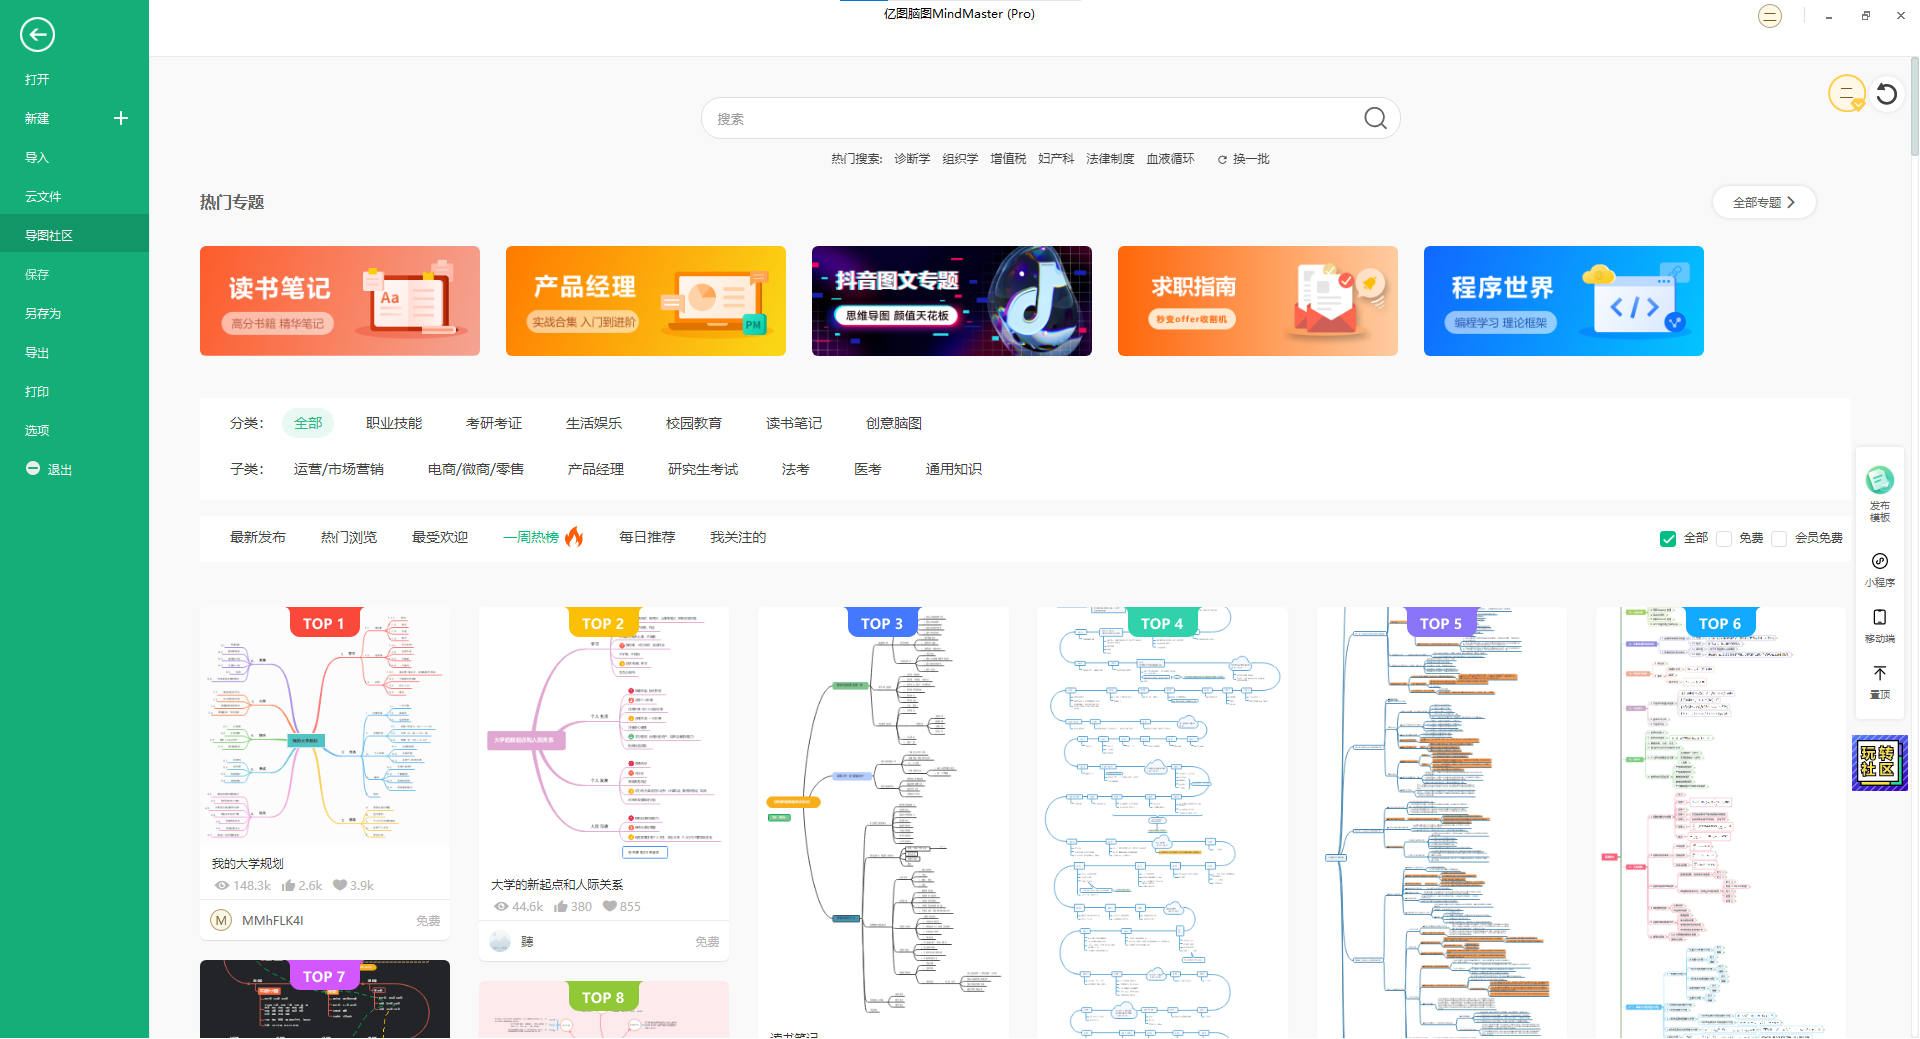Click 选项 in the sidebar
Viewport: 1920px width, 1039px height.
pos(37,430)
